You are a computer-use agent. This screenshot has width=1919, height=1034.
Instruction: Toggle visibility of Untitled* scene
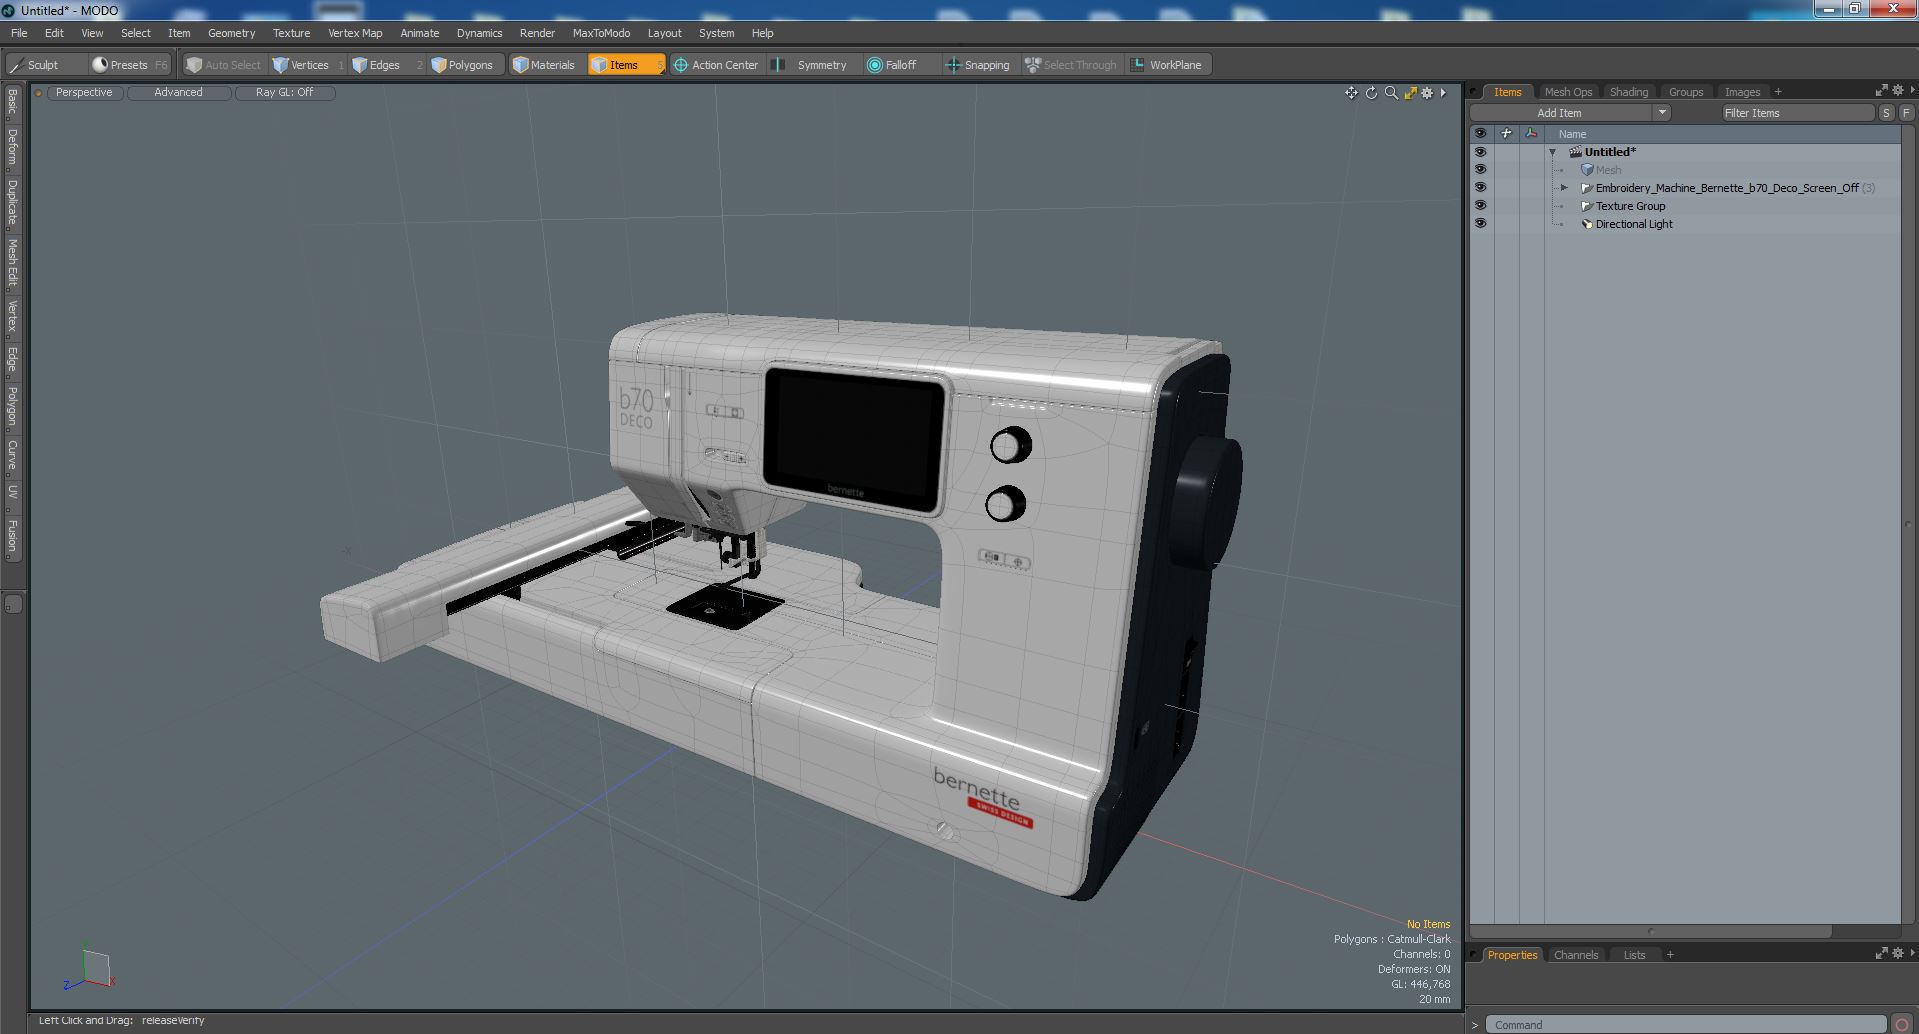click(1480, 152)
